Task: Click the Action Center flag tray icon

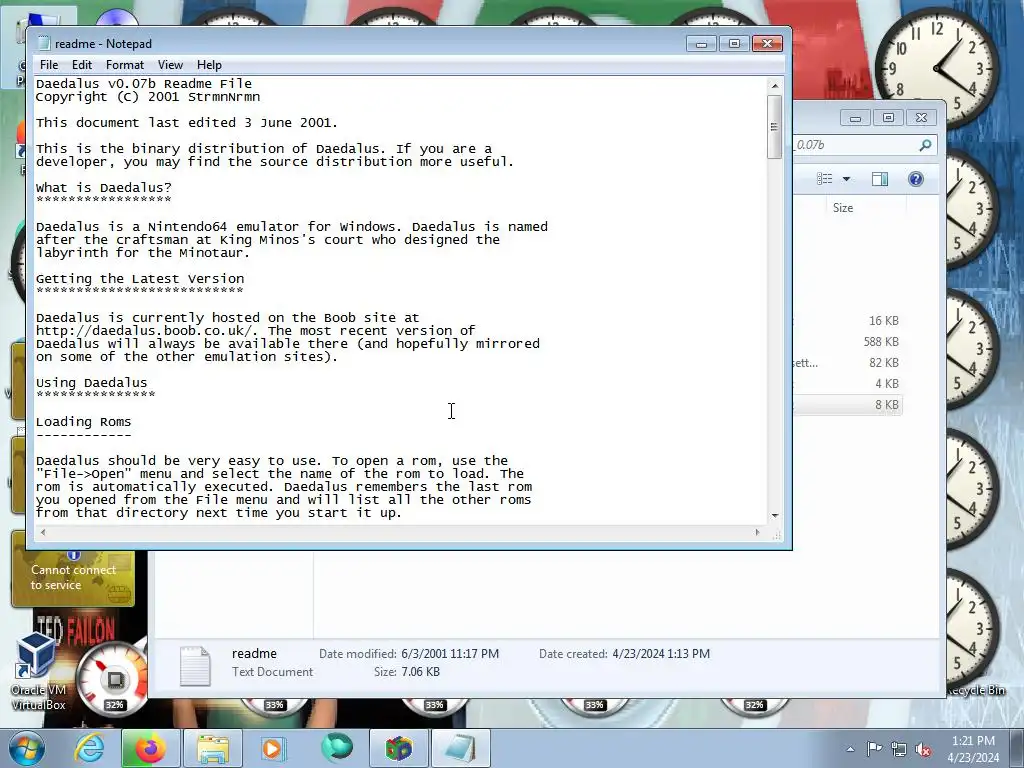Action: [x=874, y=749]
